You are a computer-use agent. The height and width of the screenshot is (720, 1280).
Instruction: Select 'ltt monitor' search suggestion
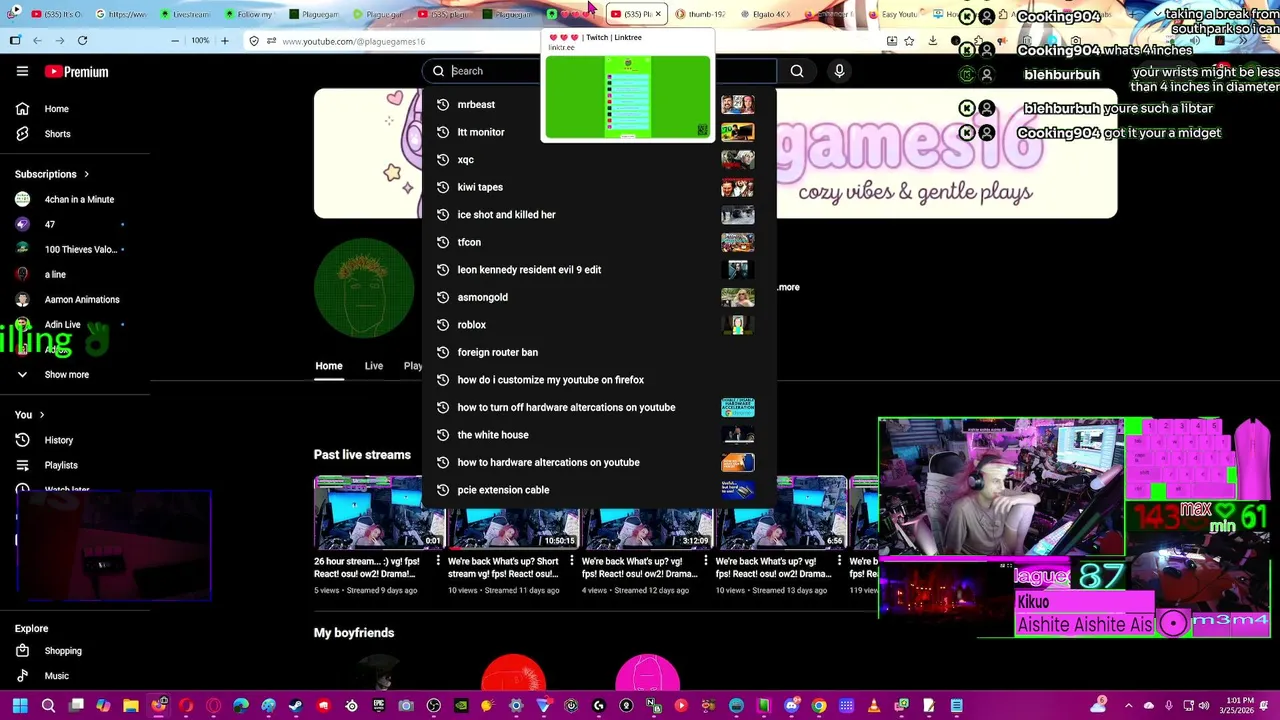tap(598, 132)
